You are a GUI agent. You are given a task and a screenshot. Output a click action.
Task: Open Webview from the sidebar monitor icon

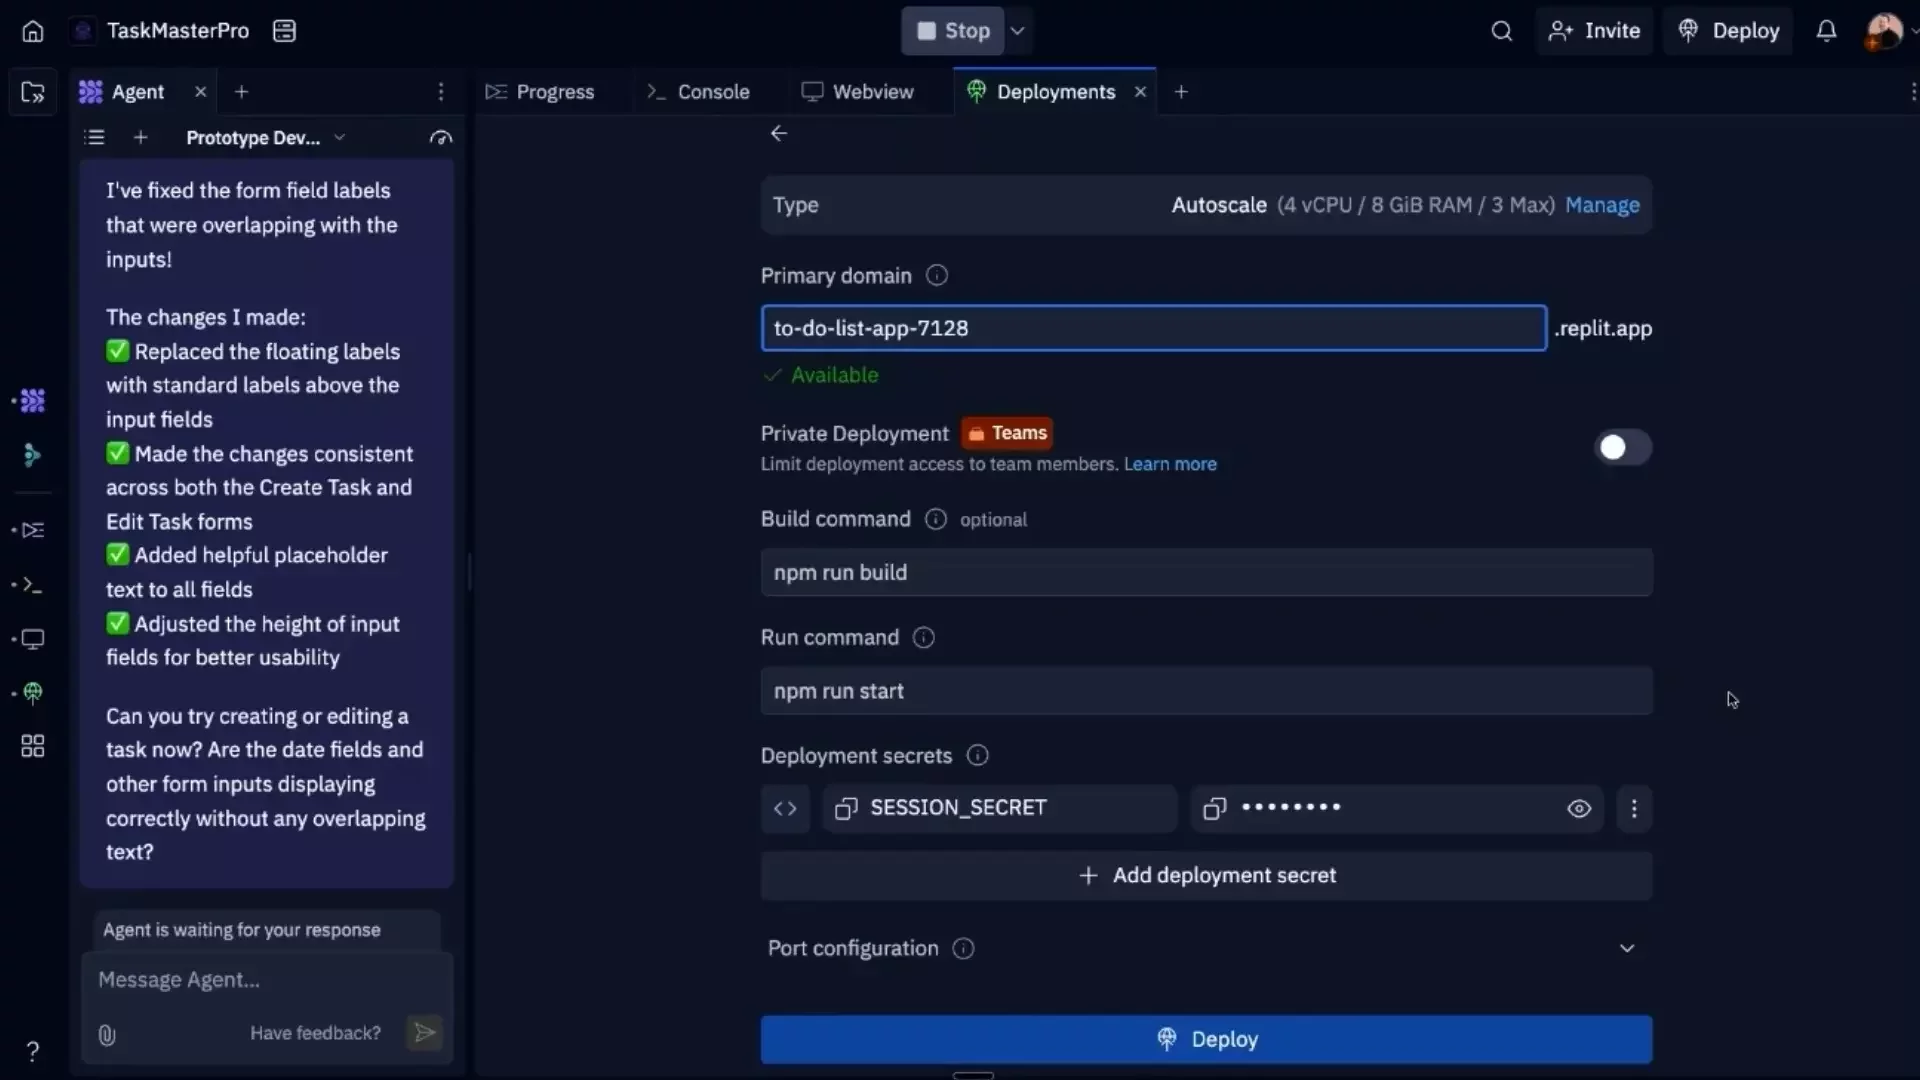pyautogui.click(x=32, y=639)
